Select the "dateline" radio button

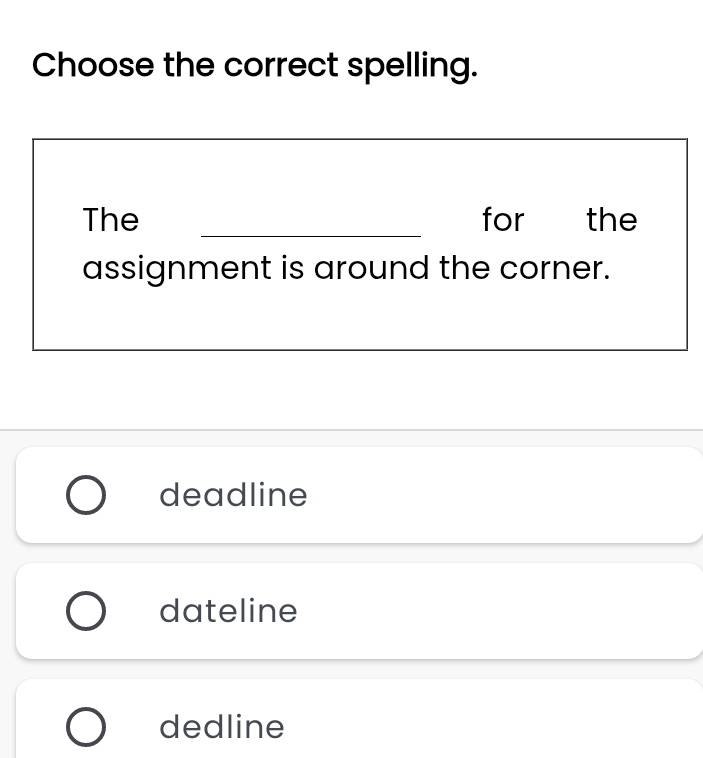point(86,611)
